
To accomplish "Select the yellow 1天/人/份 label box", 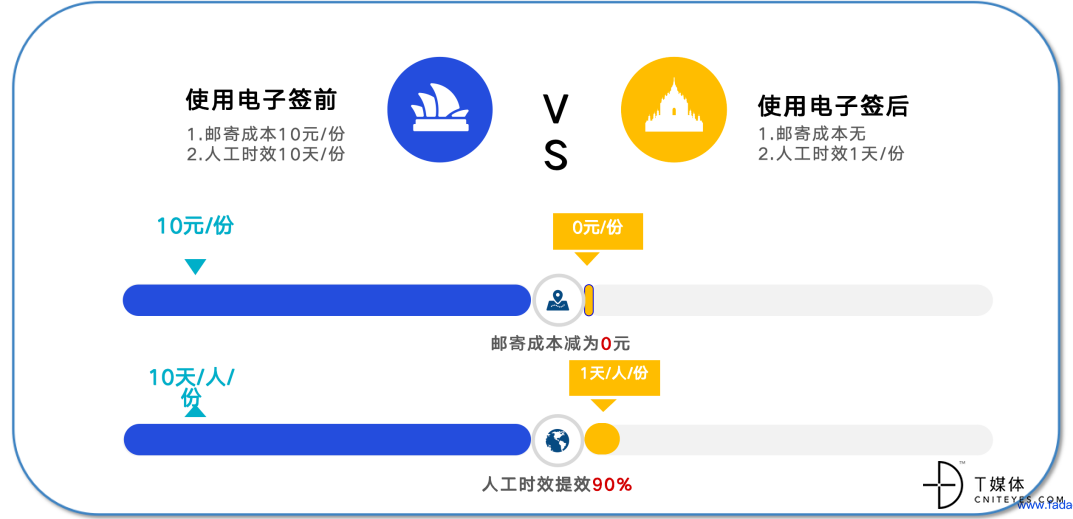I will tap(615, 377).
